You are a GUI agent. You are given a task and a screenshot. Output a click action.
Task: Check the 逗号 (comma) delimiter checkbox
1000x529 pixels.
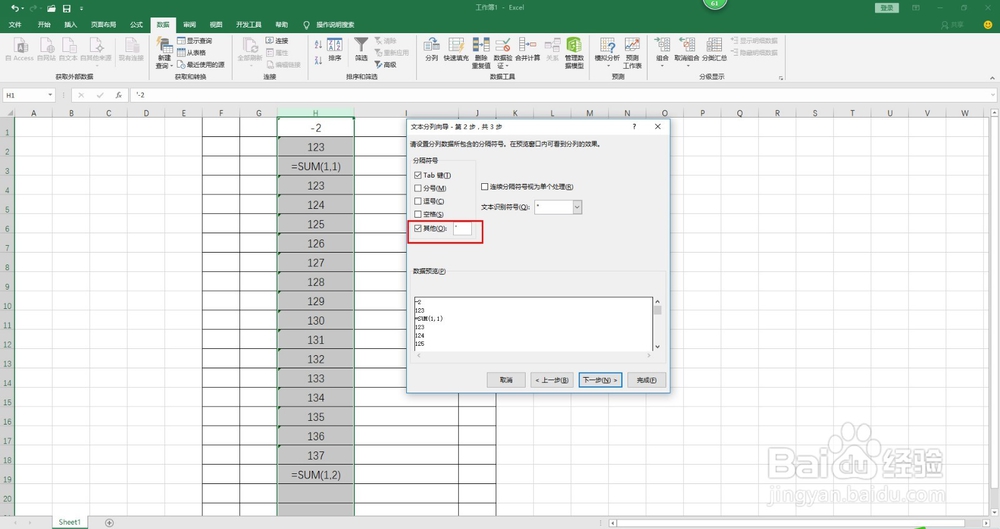[x=418, y=201]
